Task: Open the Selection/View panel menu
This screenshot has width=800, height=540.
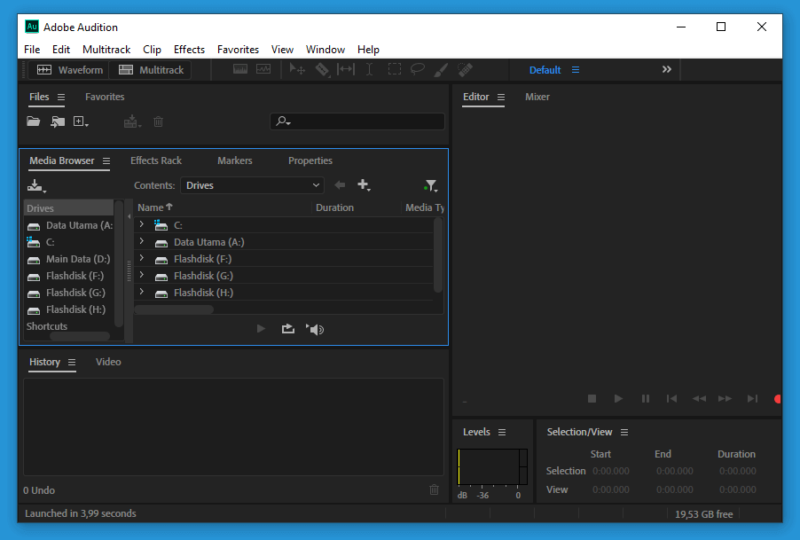Action: point(624,432)
